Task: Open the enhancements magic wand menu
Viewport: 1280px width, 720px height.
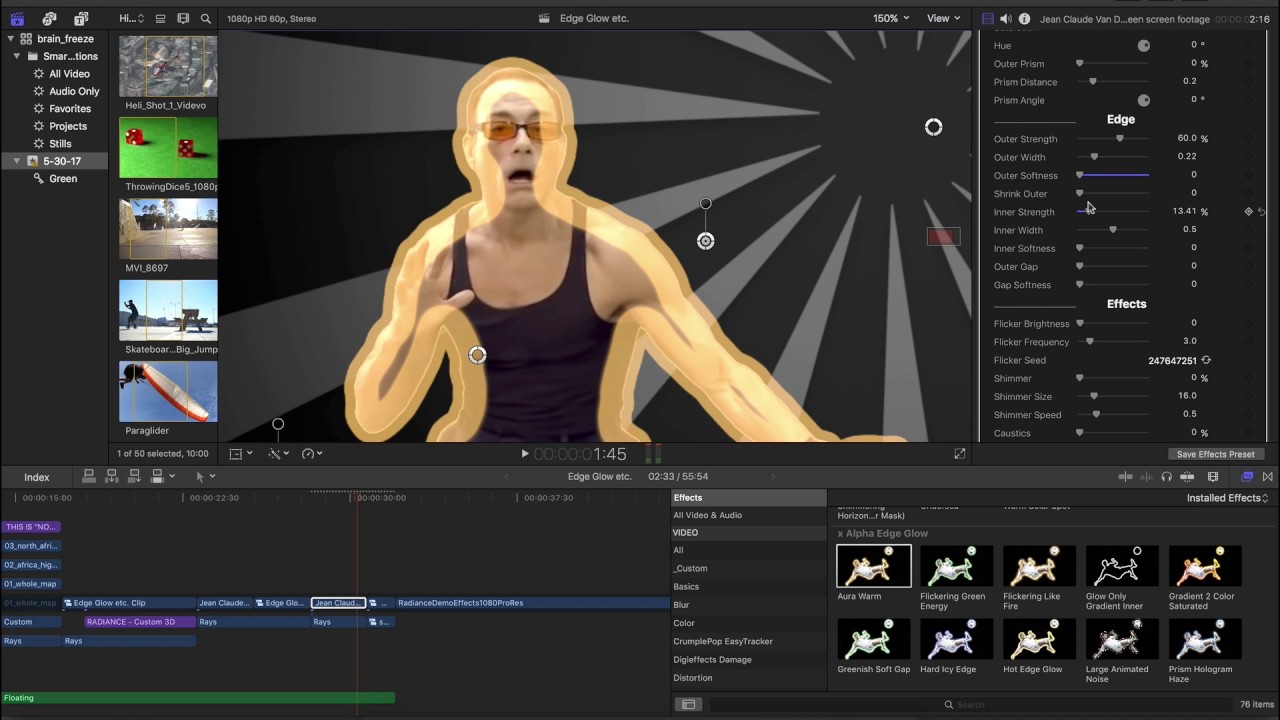Action: pos(279,454)
